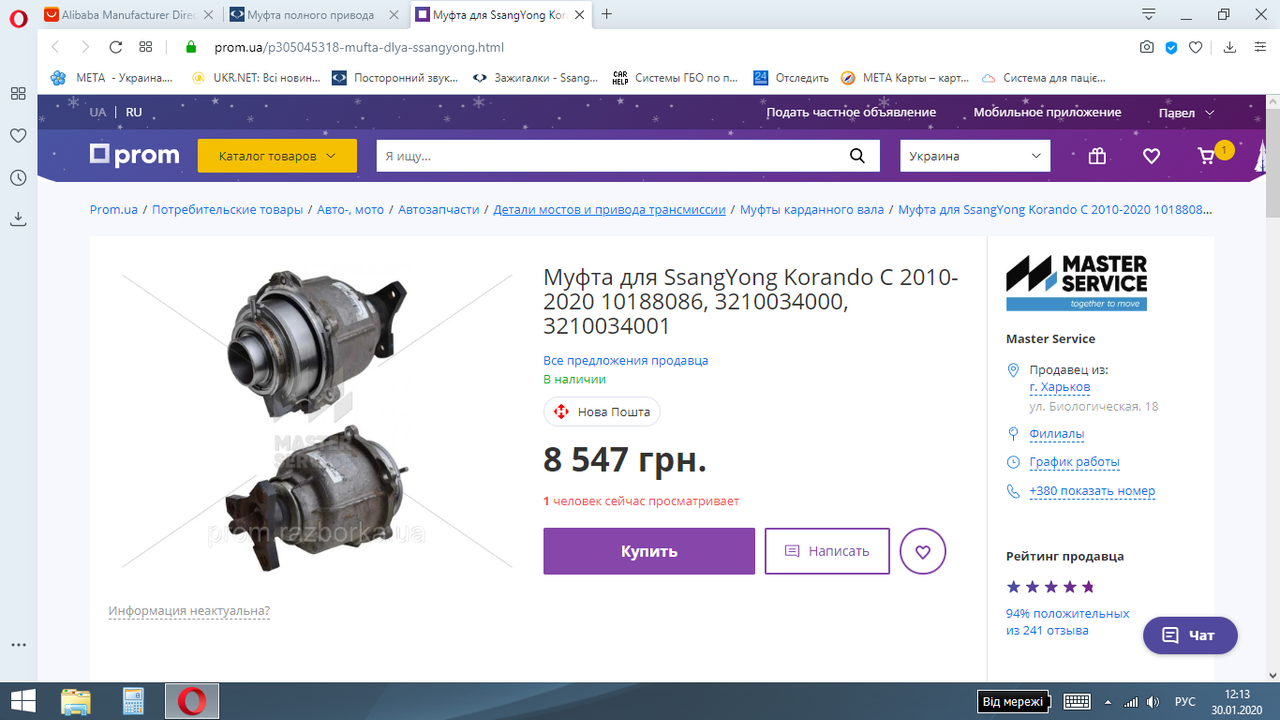Focus the Я ищу search field

pos(610,156)
